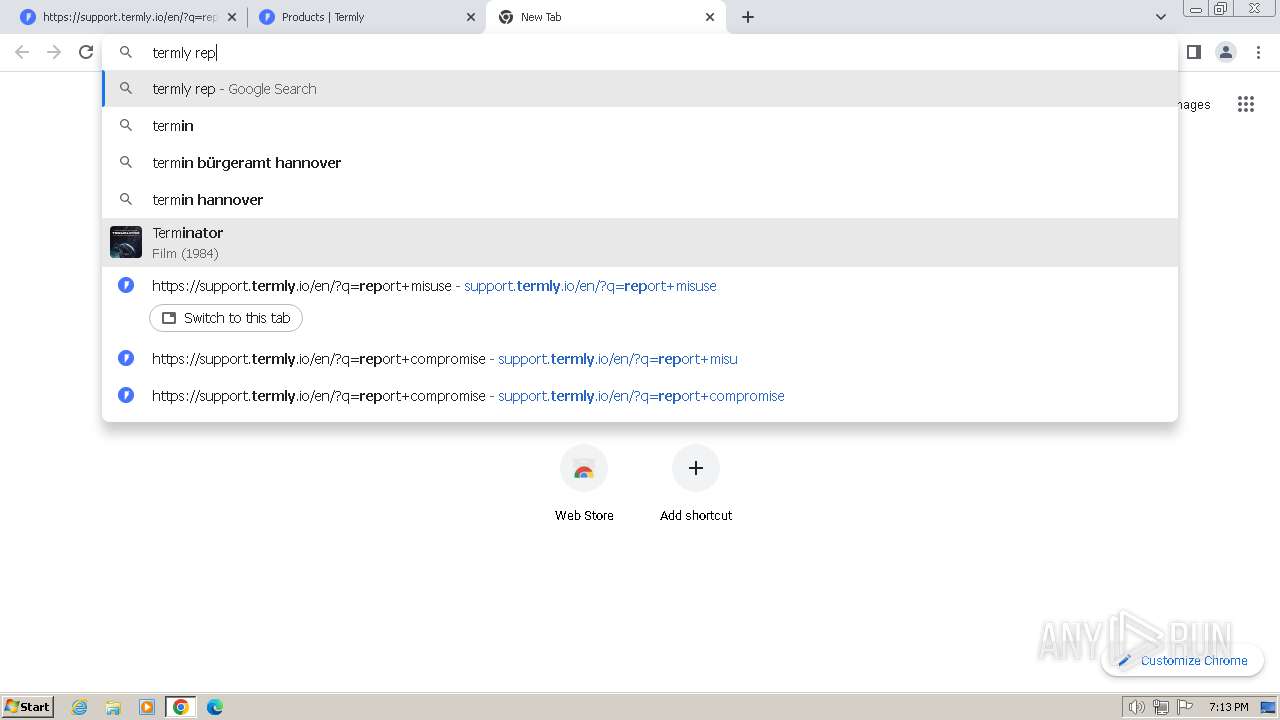Click the Termly favicon on the report+misuse row
Screen dimensions: 1280x720
pos(126,285)
